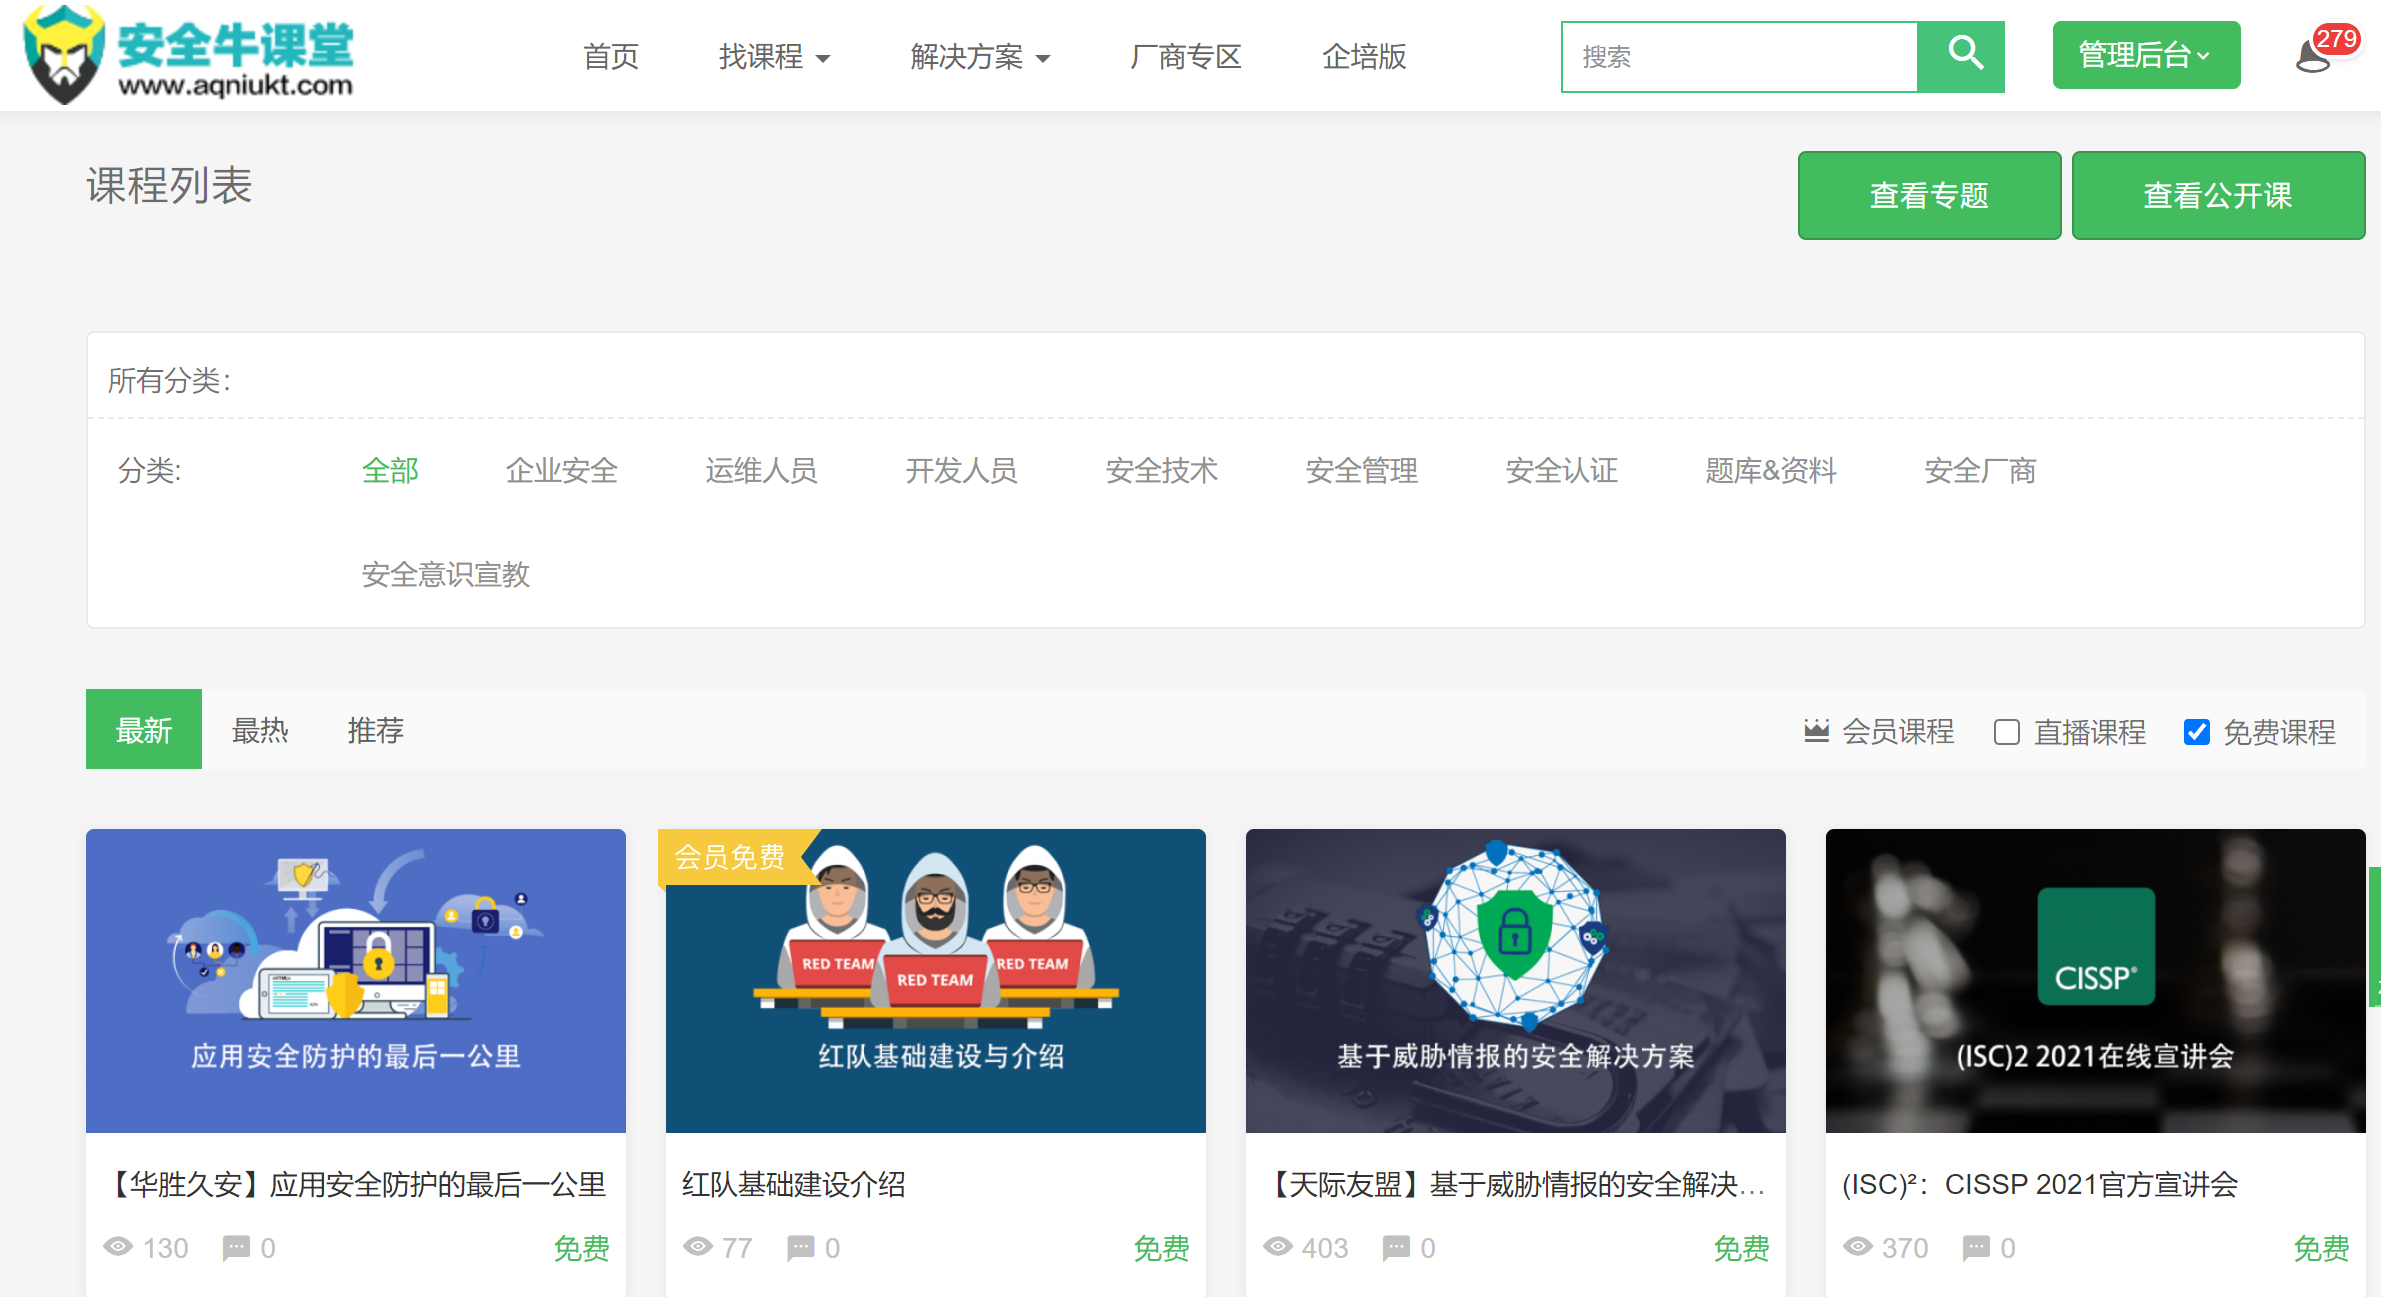Enable the 直播课程 checkbox
The height and width of the screenshot is (1297, 2381).
[x=2006, y=732]
